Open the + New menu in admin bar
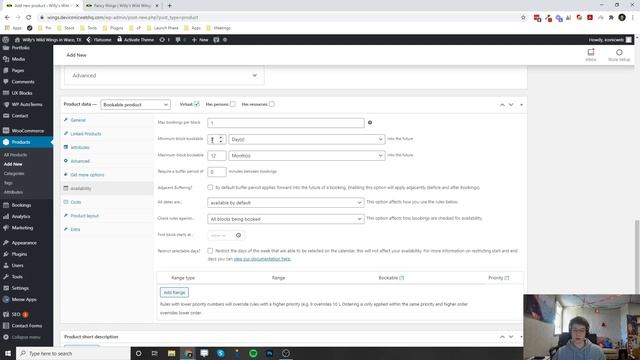 200,40
